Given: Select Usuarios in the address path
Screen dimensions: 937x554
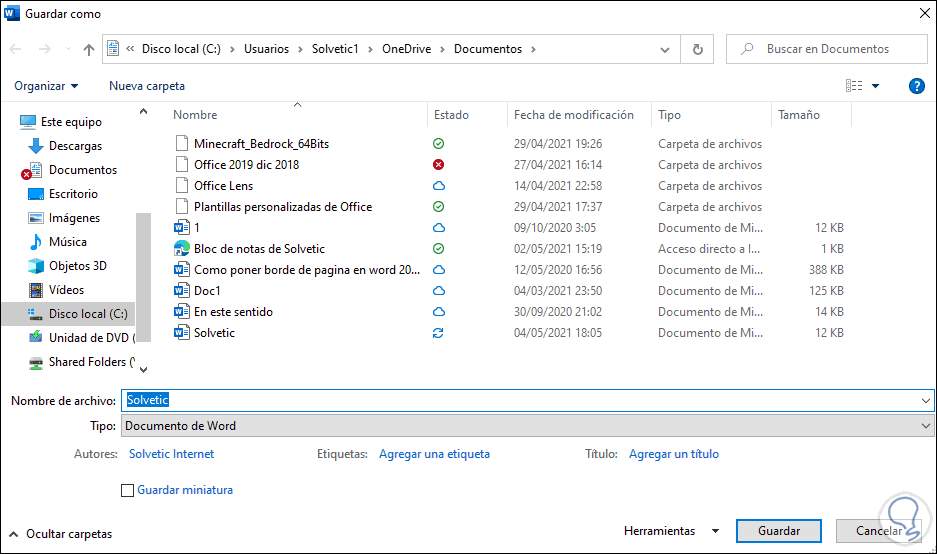Looking at the screenshot, I should pos(267,49).
